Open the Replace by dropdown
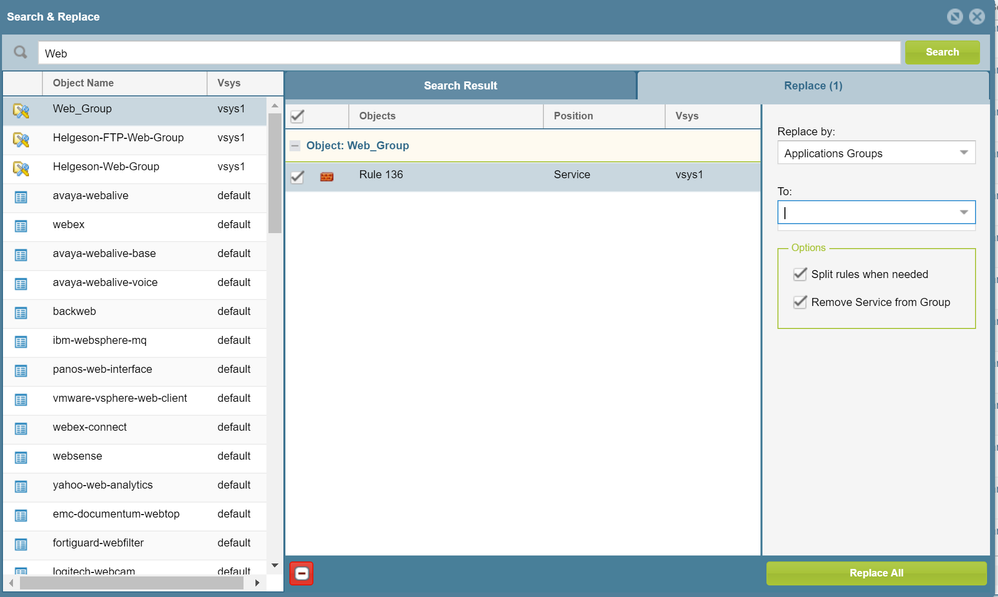The width and height of the screenshot is (998, 597). [876, 153]
